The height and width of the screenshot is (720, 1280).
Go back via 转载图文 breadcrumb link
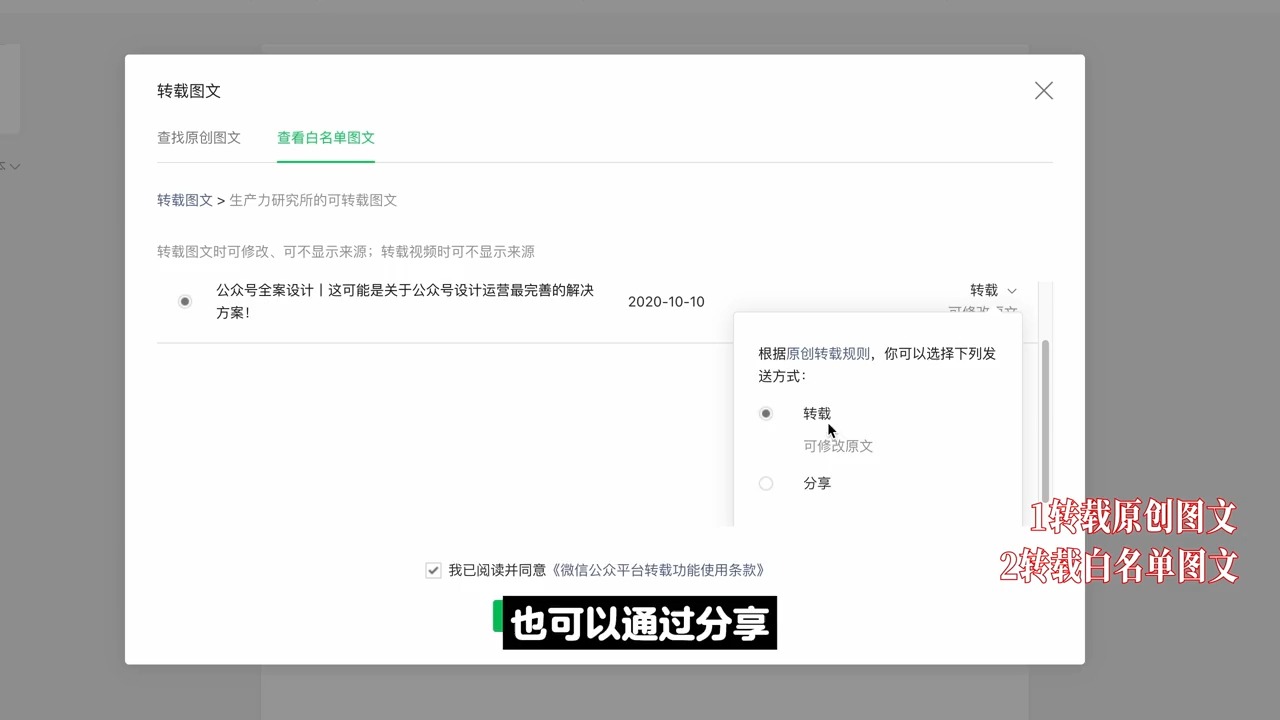pos(185,200)
